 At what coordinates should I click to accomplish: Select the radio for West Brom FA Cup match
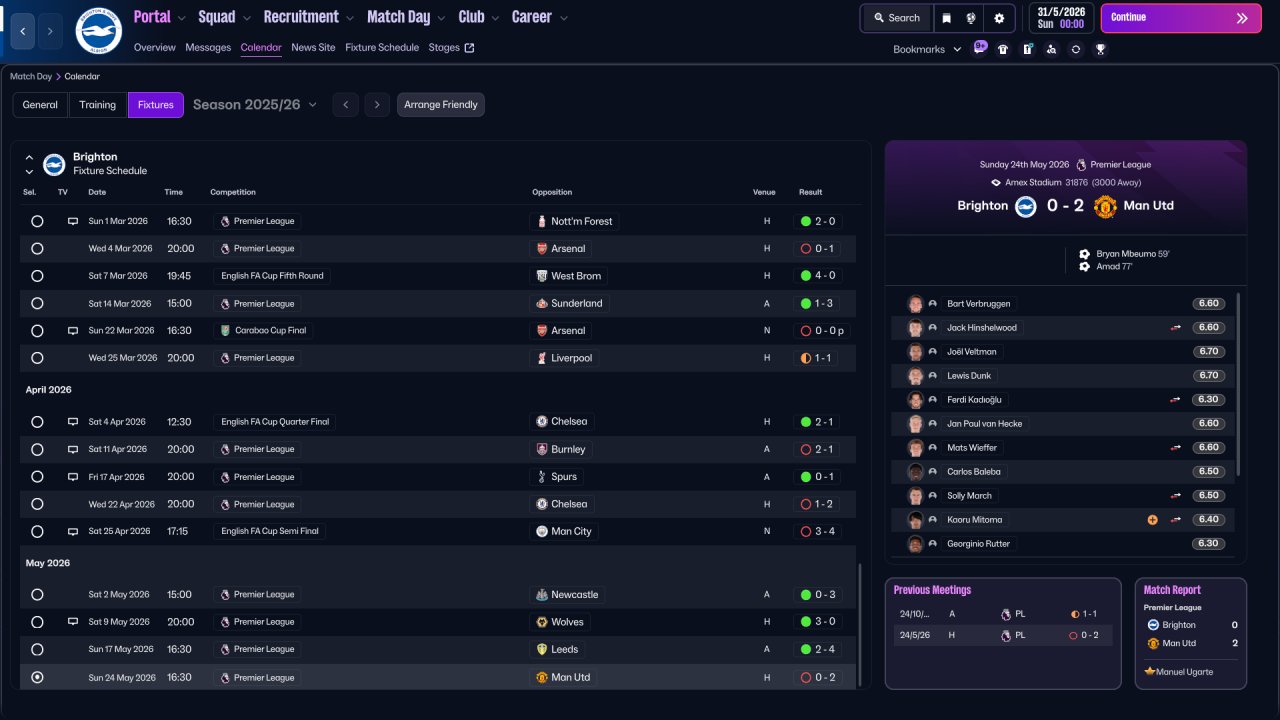37,276
